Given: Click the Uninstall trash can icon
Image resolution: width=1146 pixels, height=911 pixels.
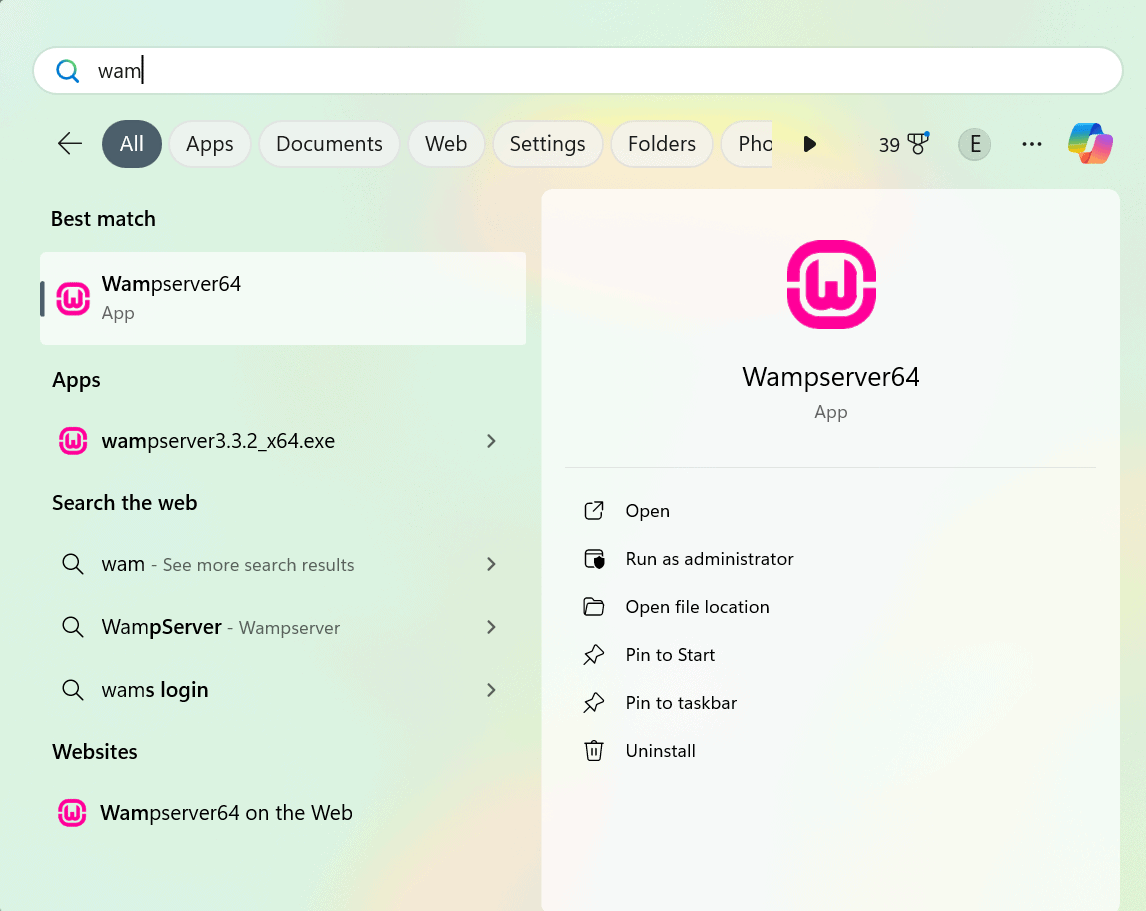Looking at the screenshot, I should pyautogui.click(x=594, y=750).
